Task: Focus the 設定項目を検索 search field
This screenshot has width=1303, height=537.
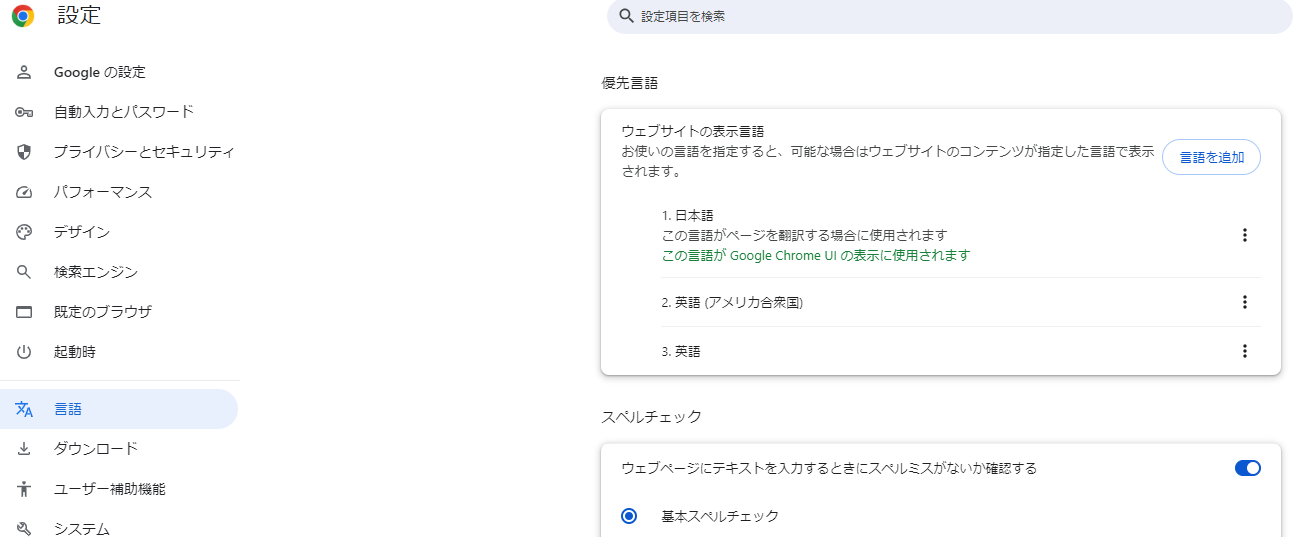Action: click(x=950, y=16)
